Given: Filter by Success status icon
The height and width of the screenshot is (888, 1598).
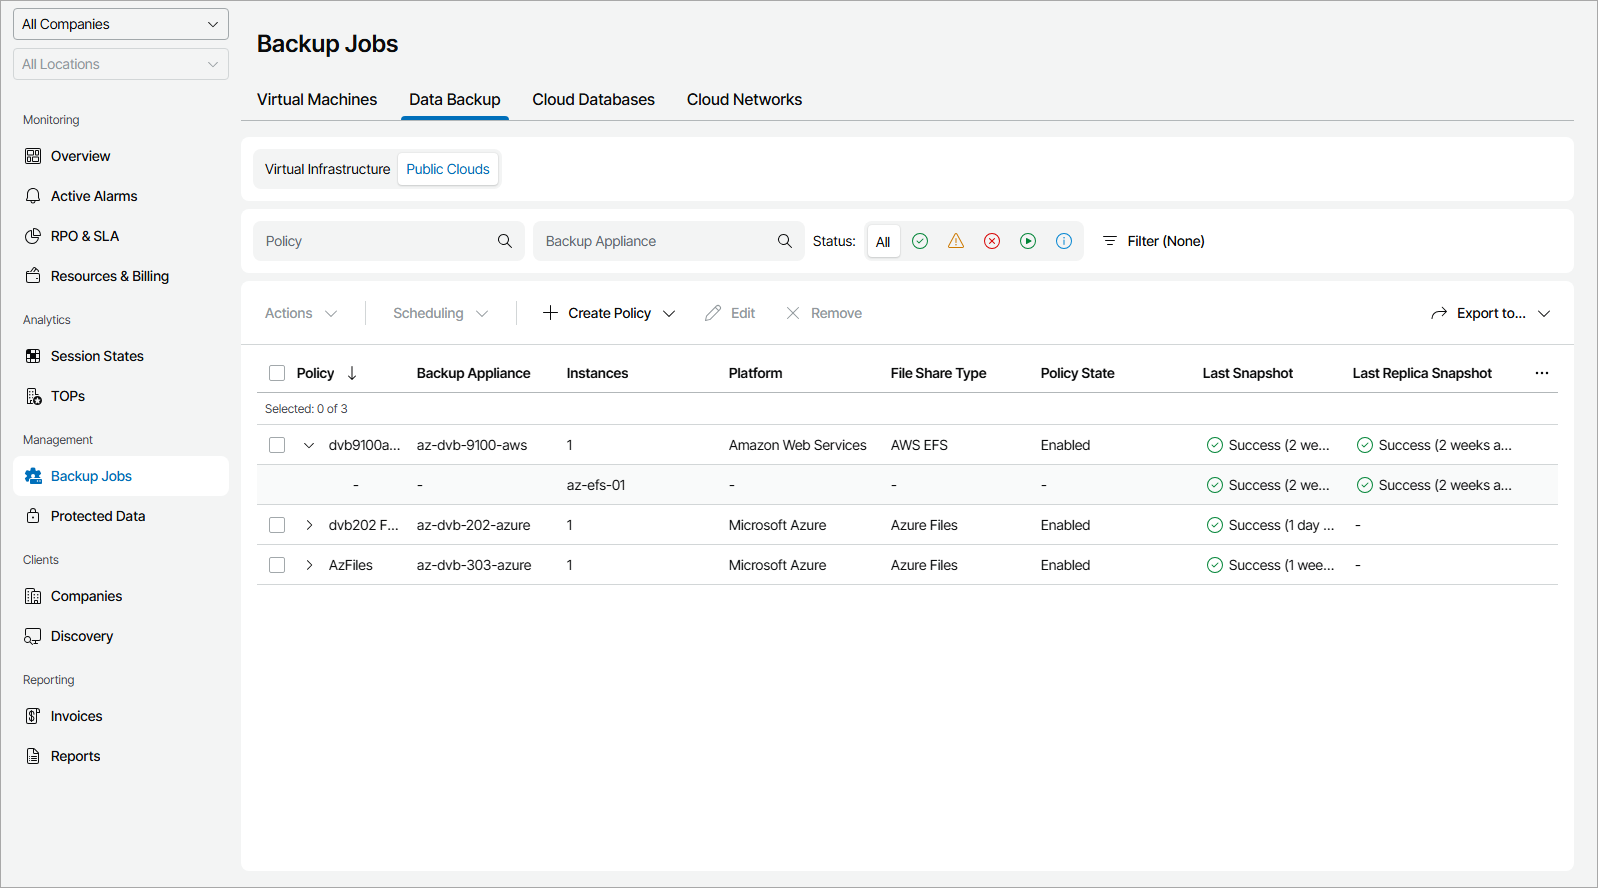Looking at the screenshot, I should [x=920, y=241].
